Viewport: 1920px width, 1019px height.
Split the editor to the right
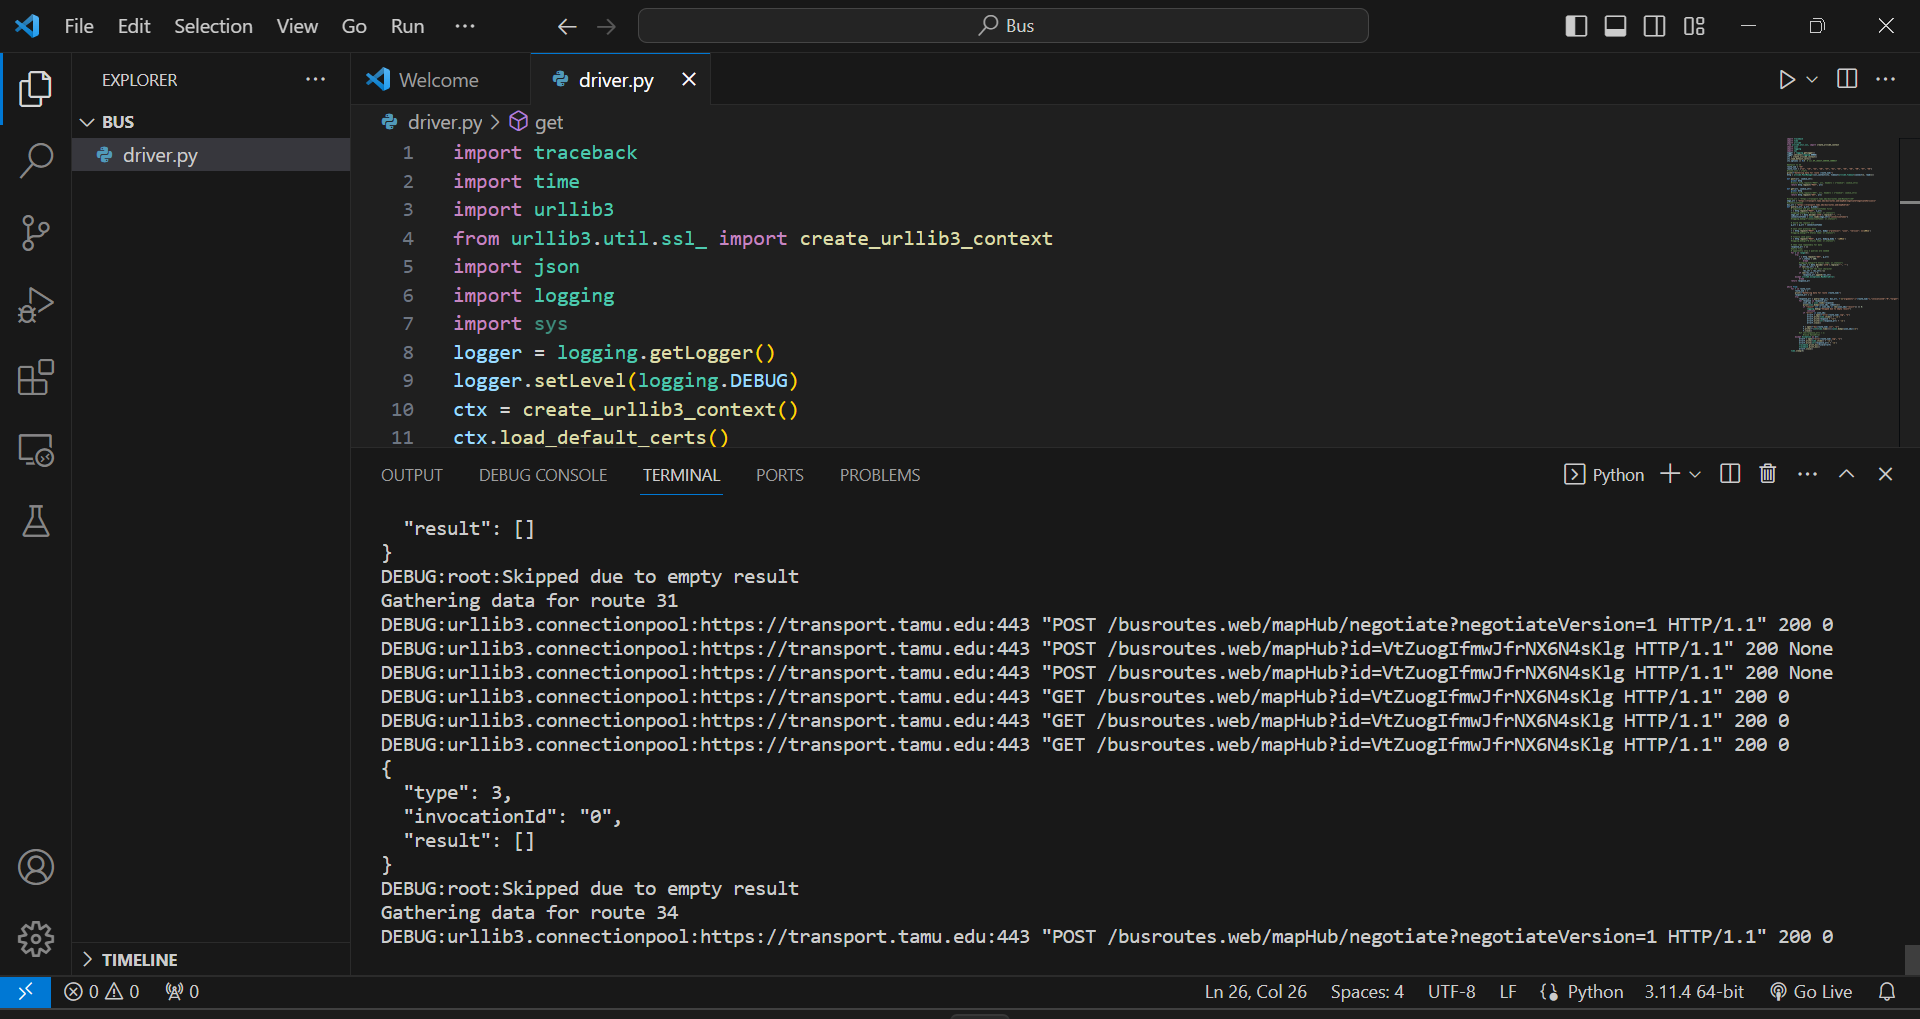pyautogui.click(x=1847, y=79)
